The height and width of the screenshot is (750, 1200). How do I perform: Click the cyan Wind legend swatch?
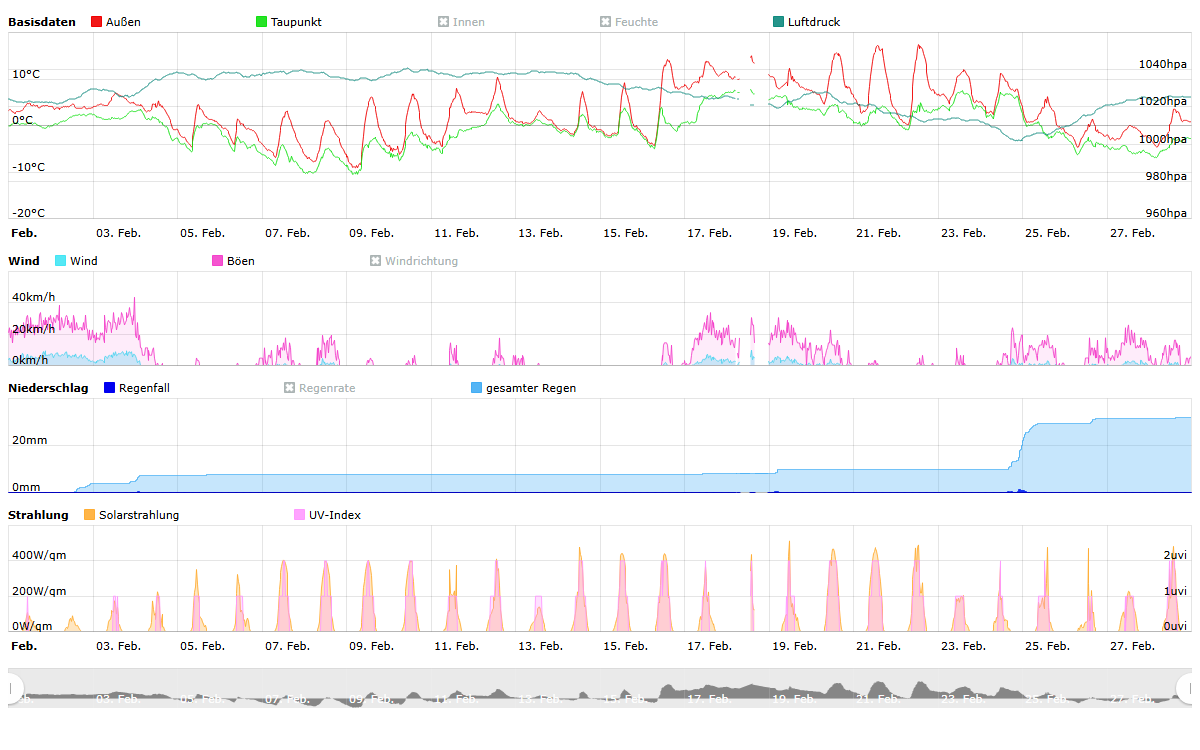click(61, 261)
